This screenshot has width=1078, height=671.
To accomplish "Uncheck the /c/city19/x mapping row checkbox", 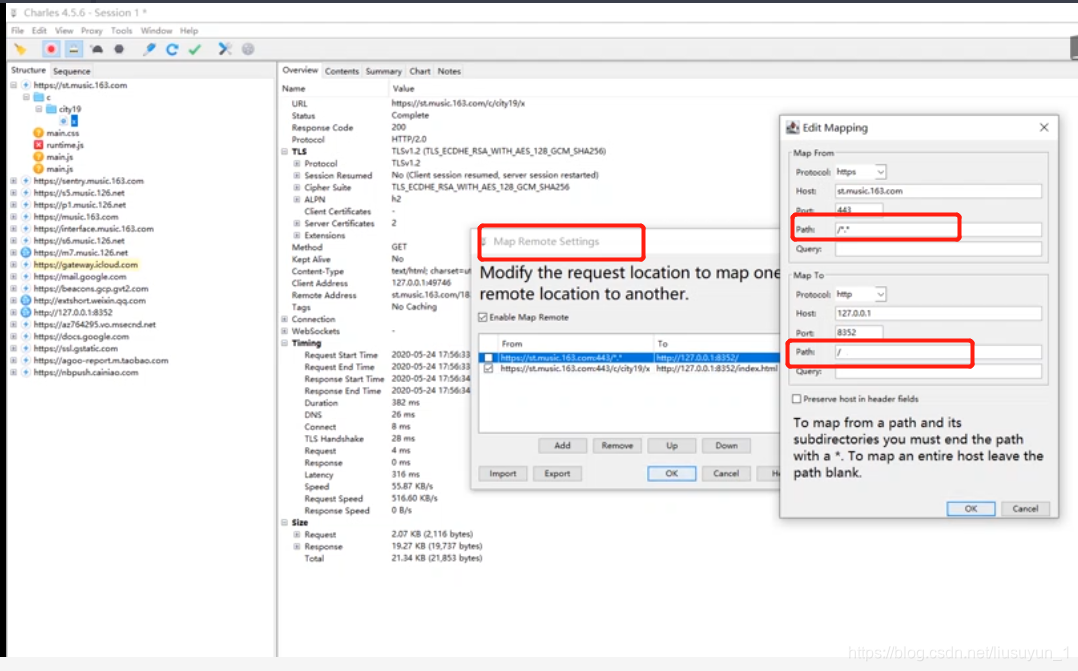I will pos(488,368).
